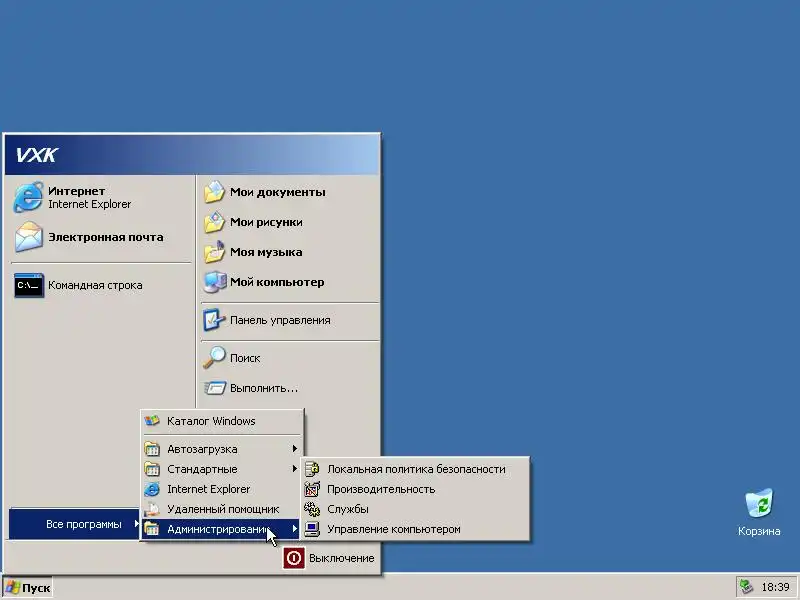The width and height of the screenshot is (800, 600).
Task: Click the 18:39 clock in system tray
Action: (x=775, y=587)
